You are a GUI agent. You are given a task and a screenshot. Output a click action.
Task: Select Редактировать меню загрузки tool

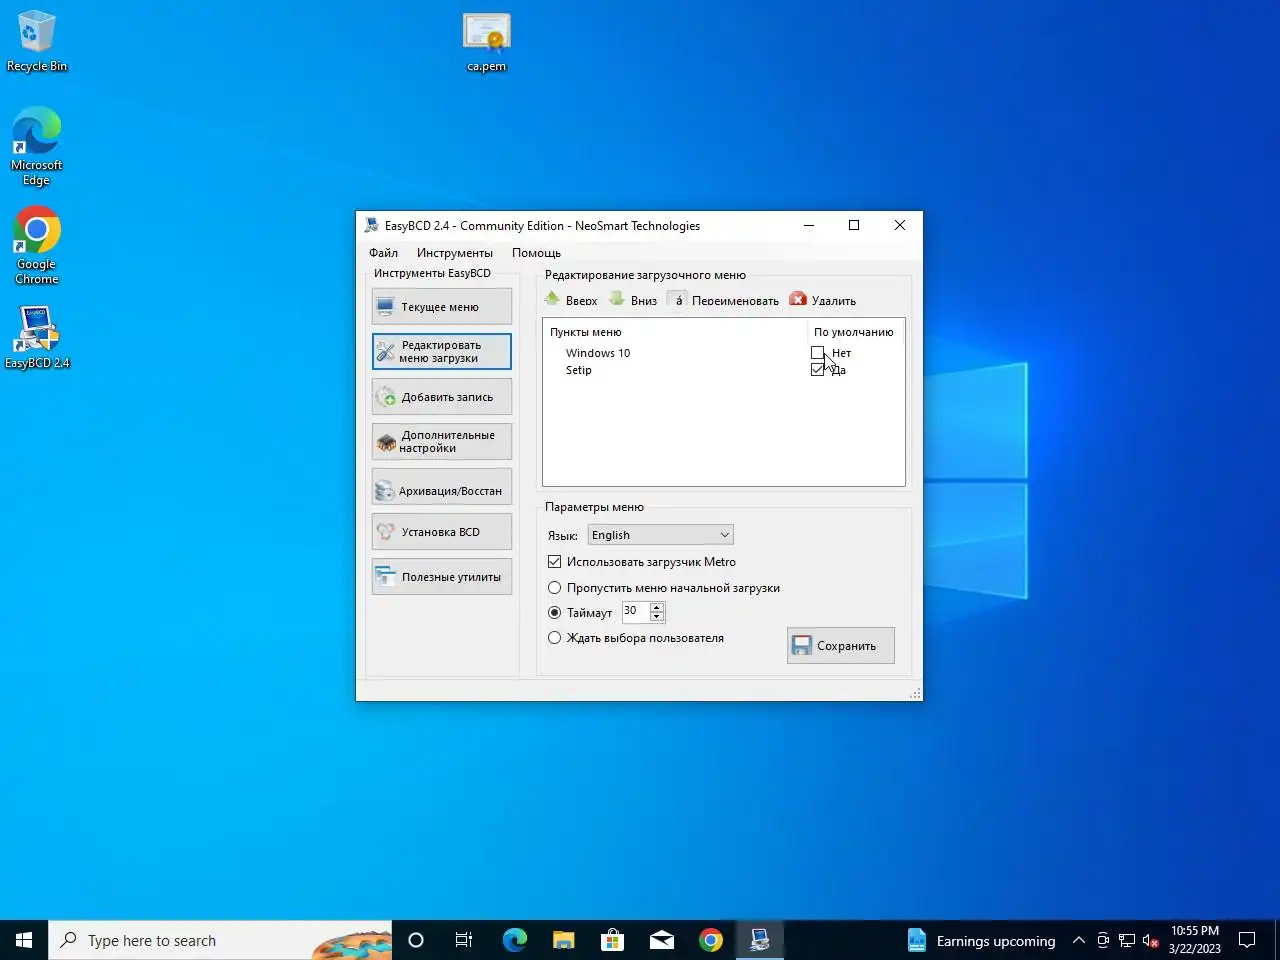pyautogui.click(x=441, y=352)
